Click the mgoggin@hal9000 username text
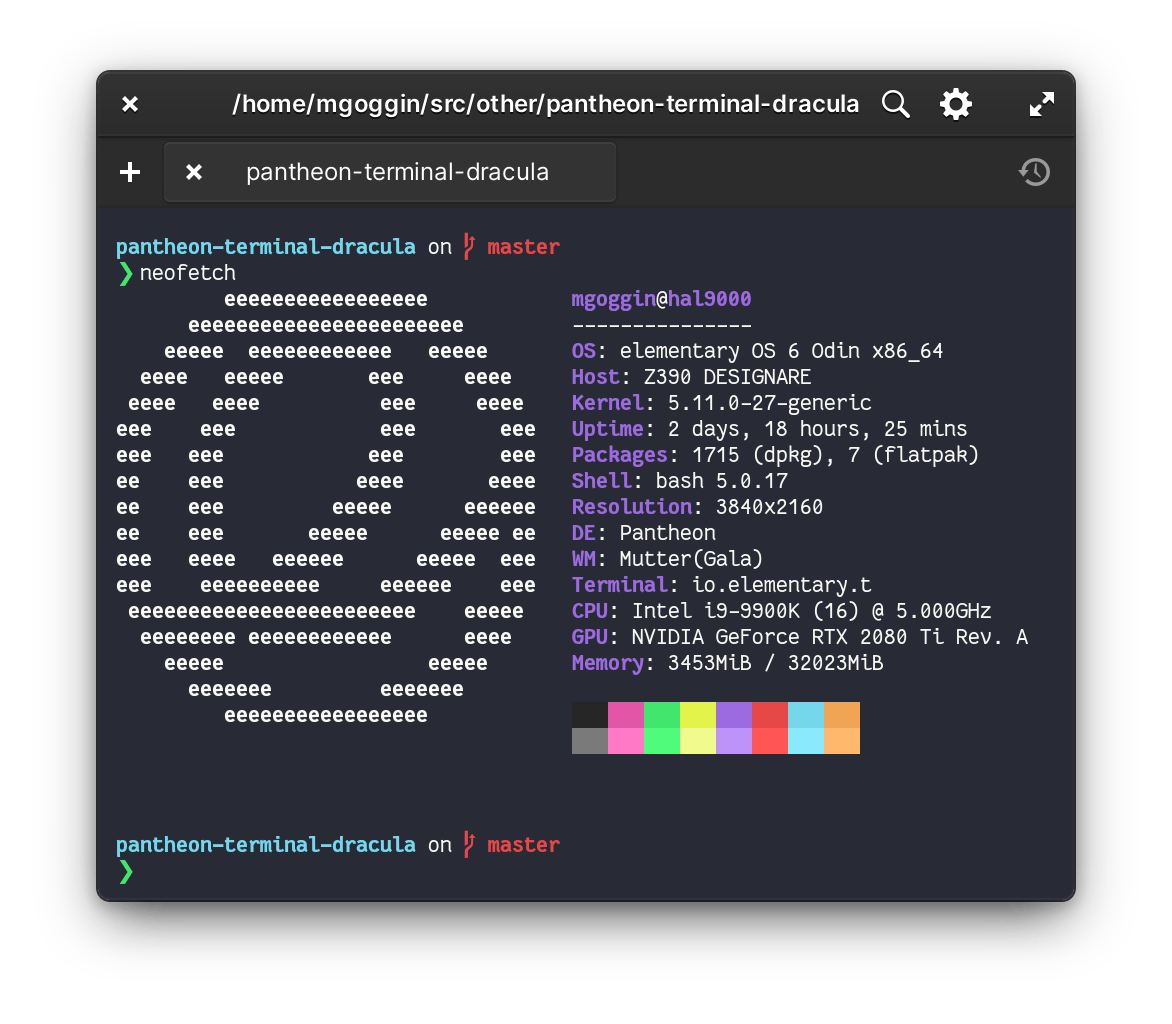Viewport: 1172px width, 1024px height. click(x=661, y=298)
